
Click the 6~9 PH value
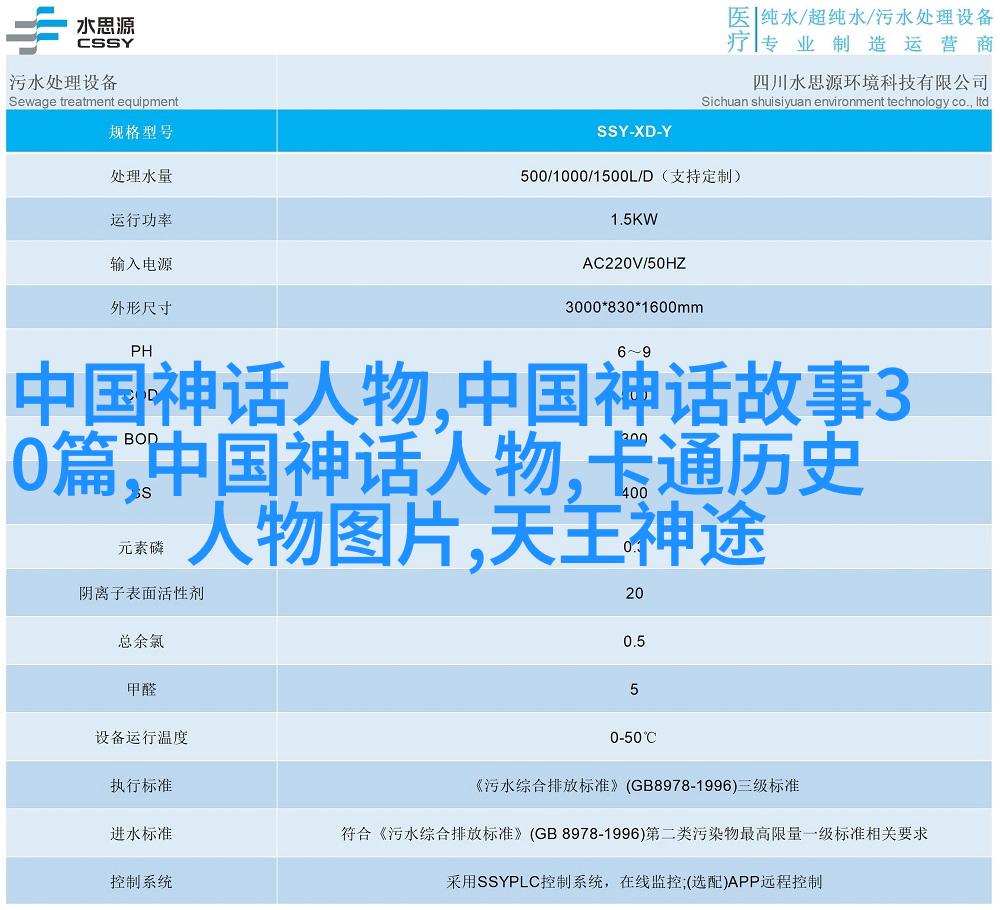click(x=634, y=352)
